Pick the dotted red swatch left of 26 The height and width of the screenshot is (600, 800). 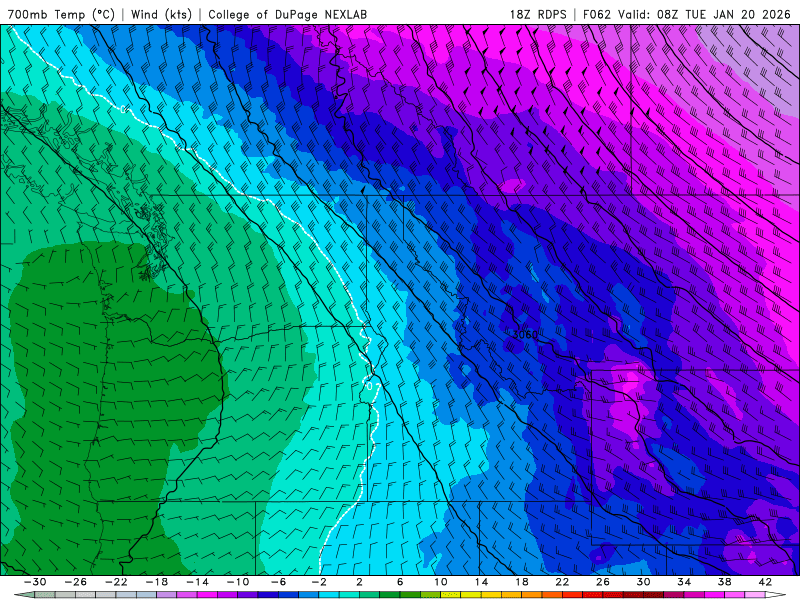593,595
